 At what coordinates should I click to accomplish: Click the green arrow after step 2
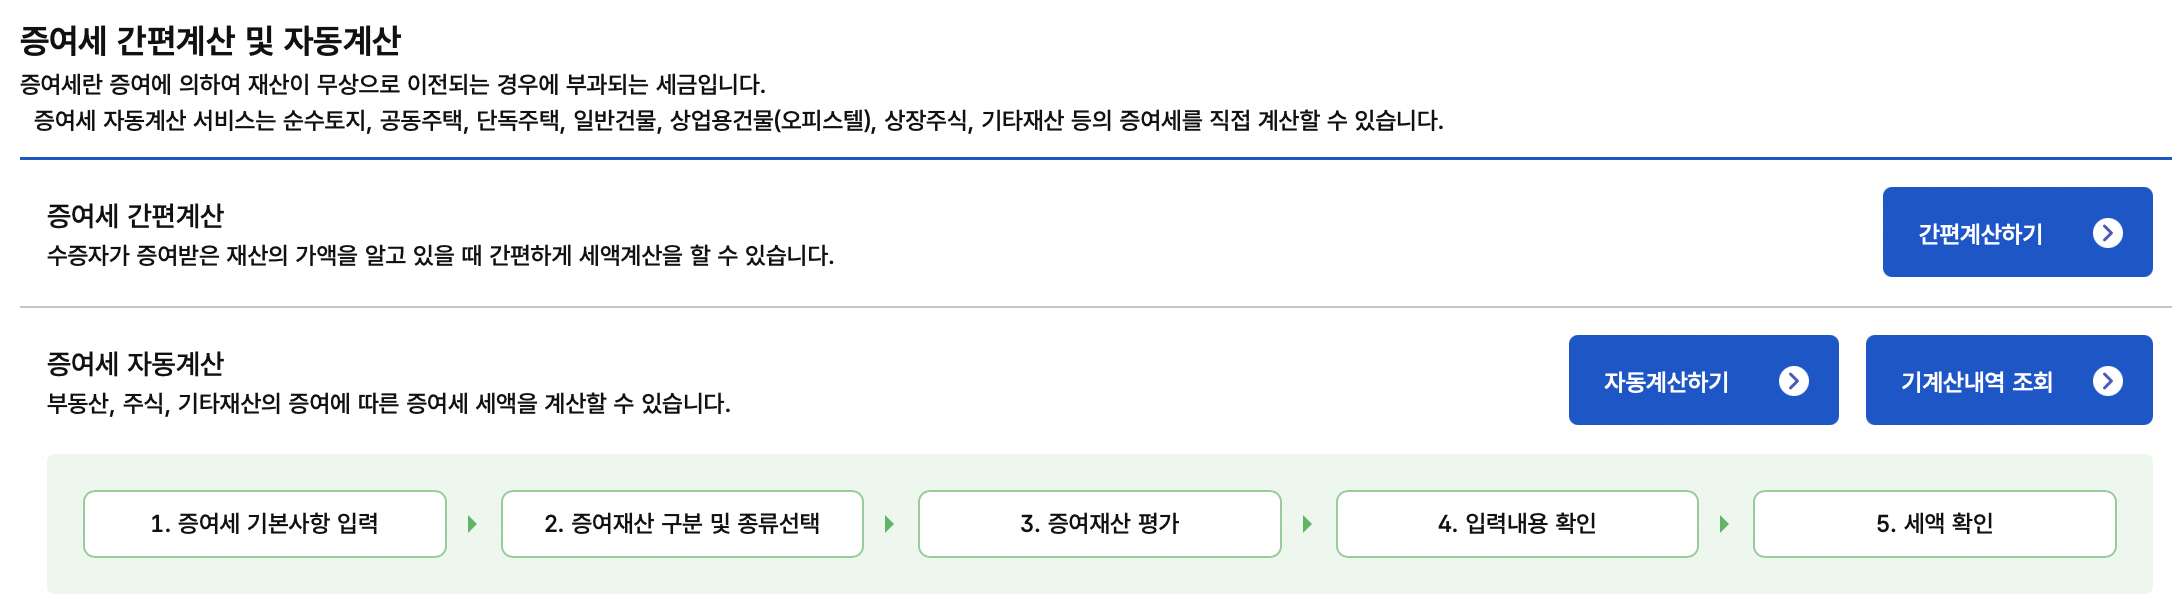[889, 523]
